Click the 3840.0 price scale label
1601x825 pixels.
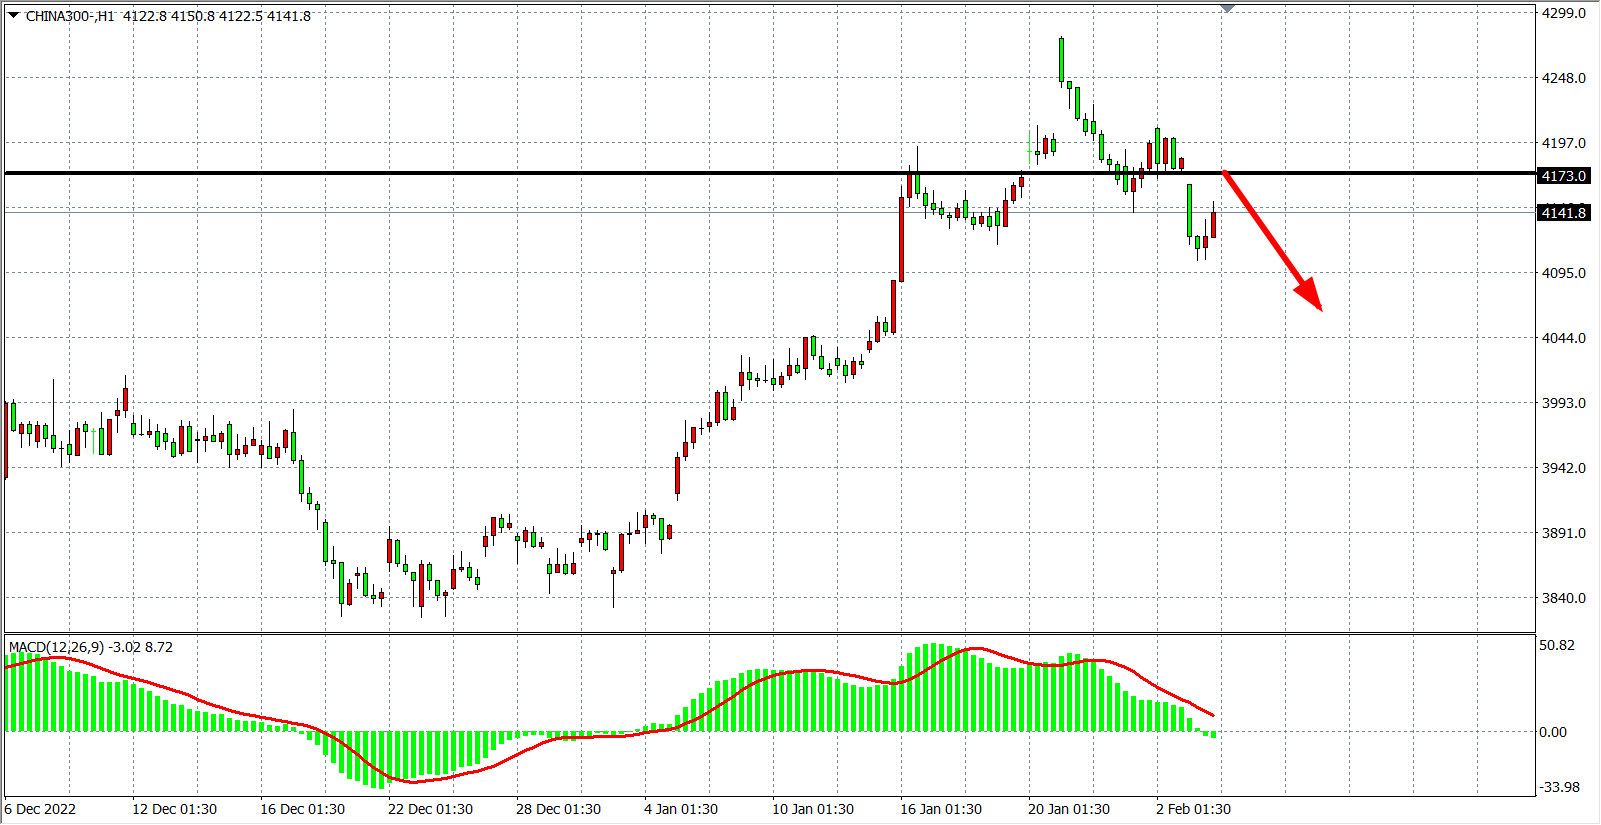coord(1563,598)
